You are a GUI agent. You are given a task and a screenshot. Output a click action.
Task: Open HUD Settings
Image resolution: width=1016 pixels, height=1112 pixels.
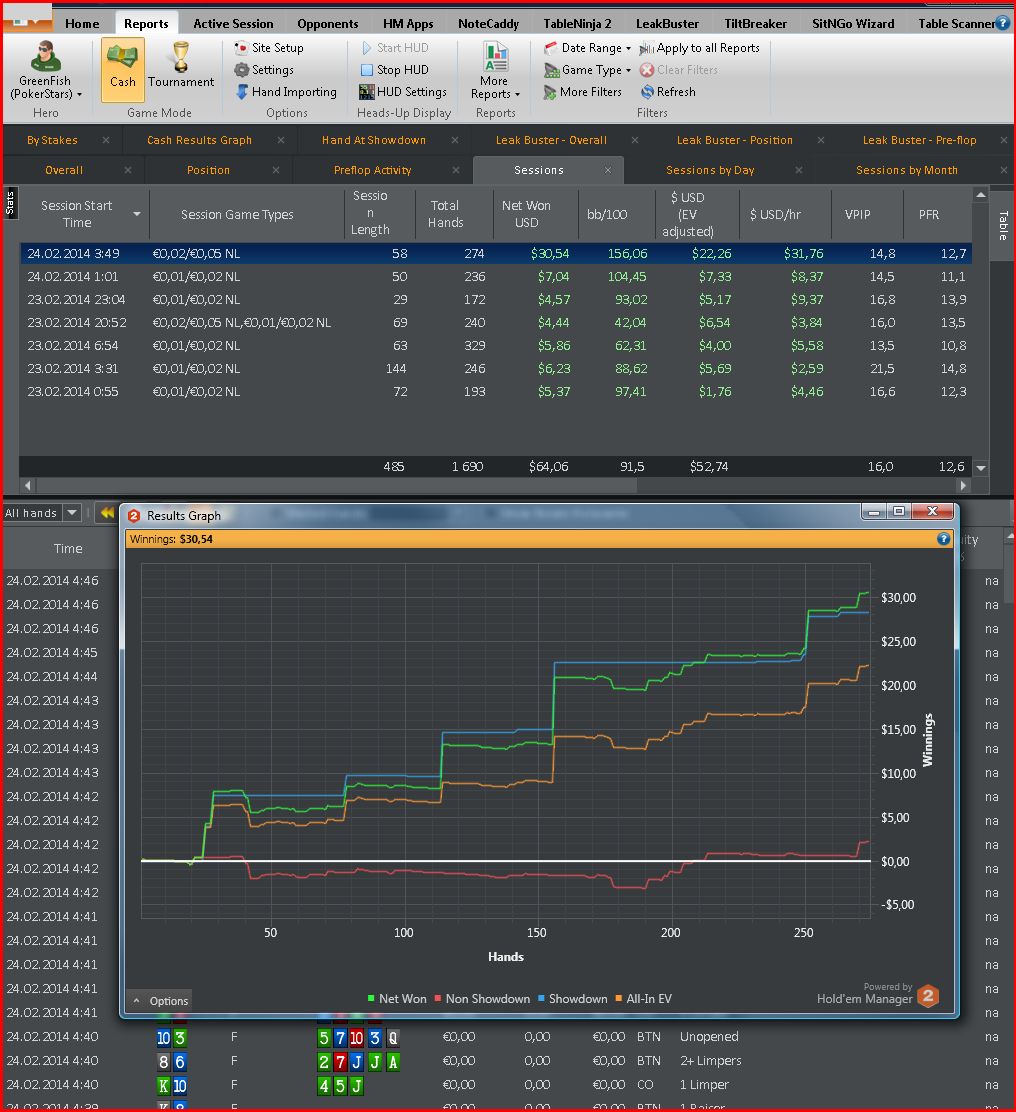(x=403, y=91)
